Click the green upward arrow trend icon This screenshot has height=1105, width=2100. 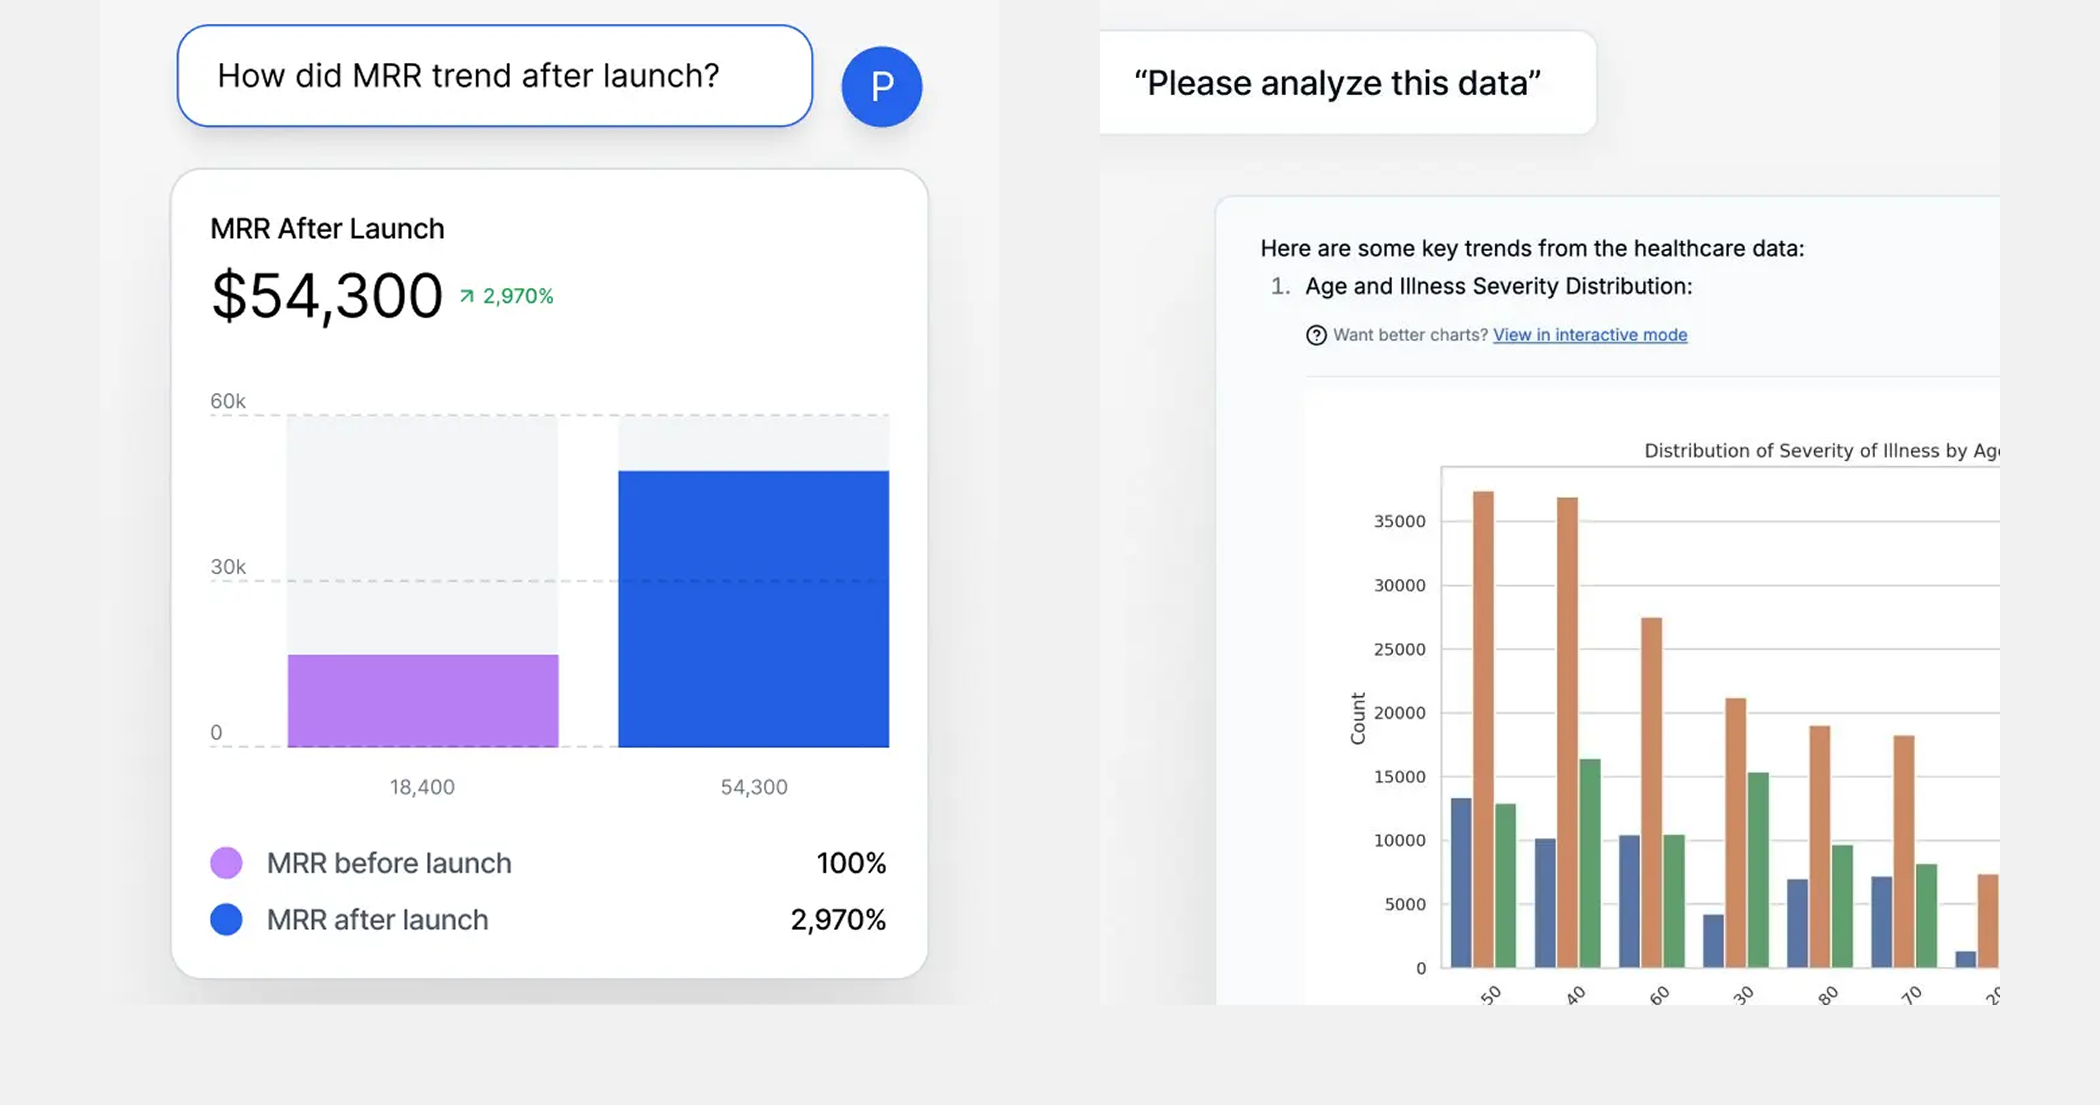[x=467, y=296]
